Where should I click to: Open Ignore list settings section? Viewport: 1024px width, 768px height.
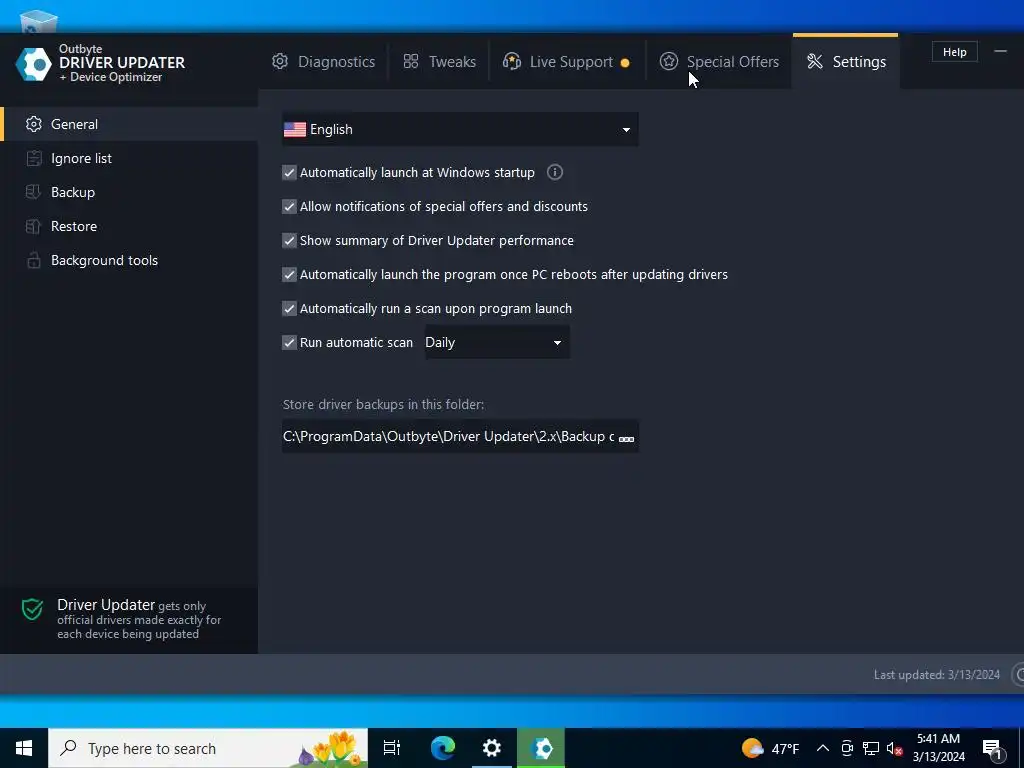pos(129,158)
